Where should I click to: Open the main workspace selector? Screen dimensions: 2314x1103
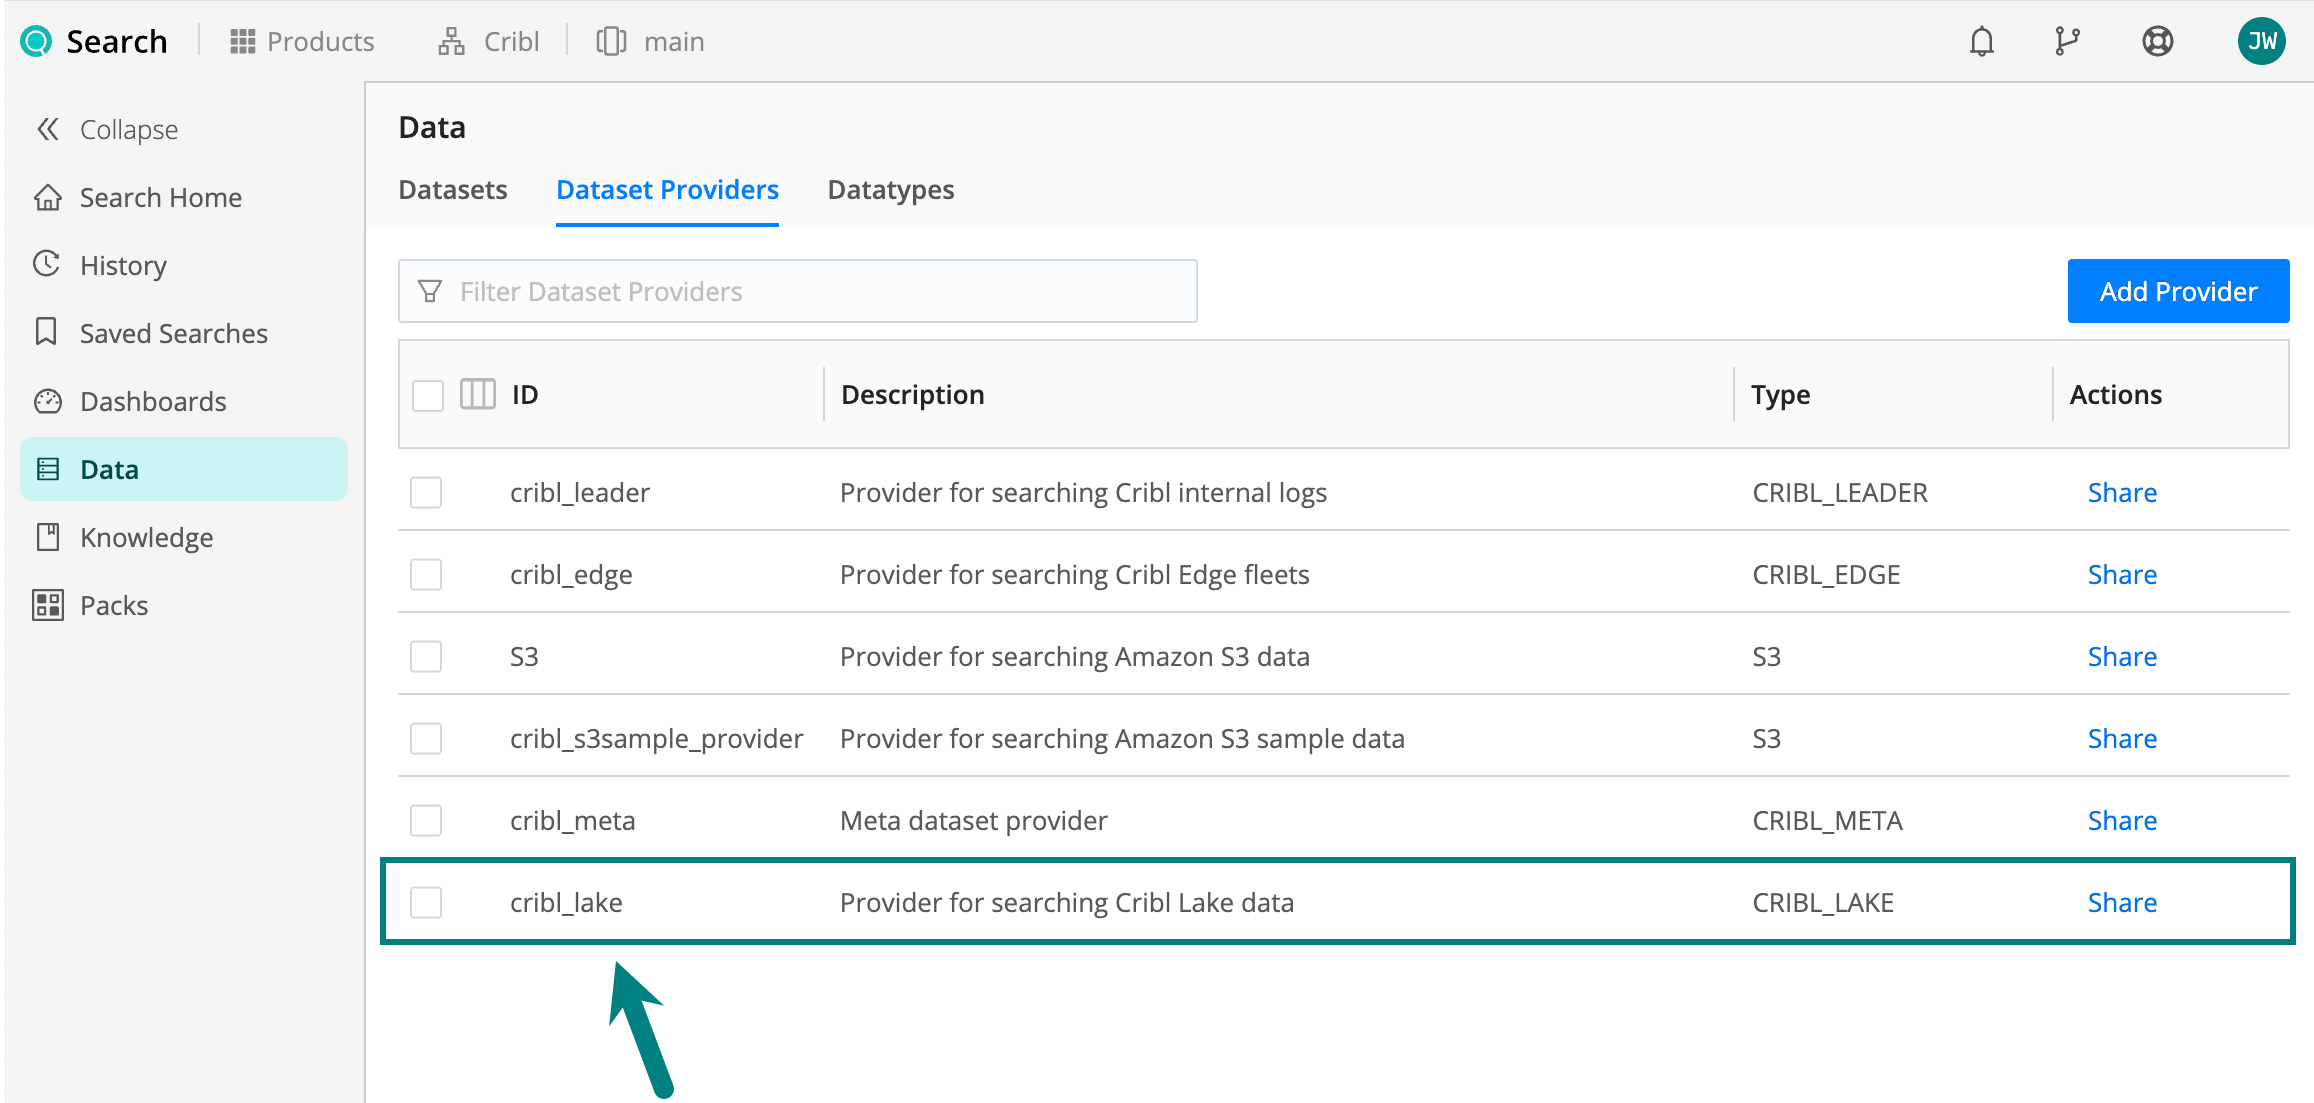point(651,42)
